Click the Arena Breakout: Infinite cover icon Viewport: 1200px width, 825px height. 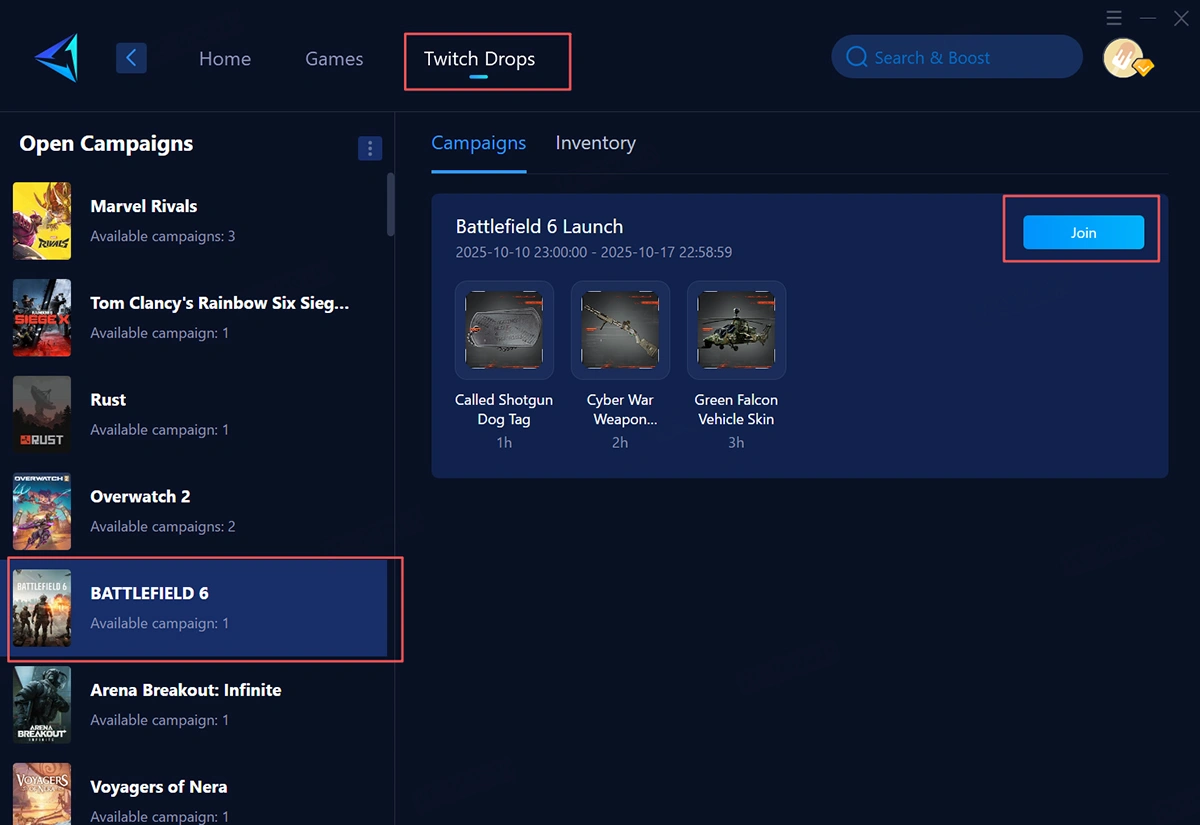[41, 705]
